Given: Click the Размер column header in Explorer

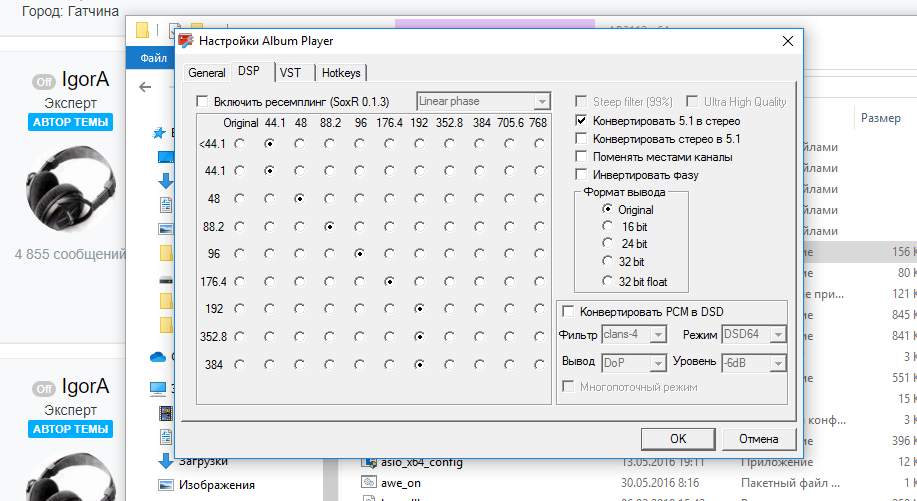Looking at the screenshot, I should pyautogui.click(x=881, y=118).
